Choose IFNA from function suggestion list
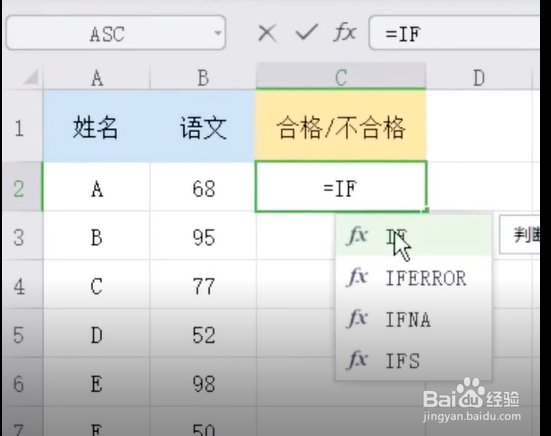Screen dimensions: 551x436 [x=414, y=319]
